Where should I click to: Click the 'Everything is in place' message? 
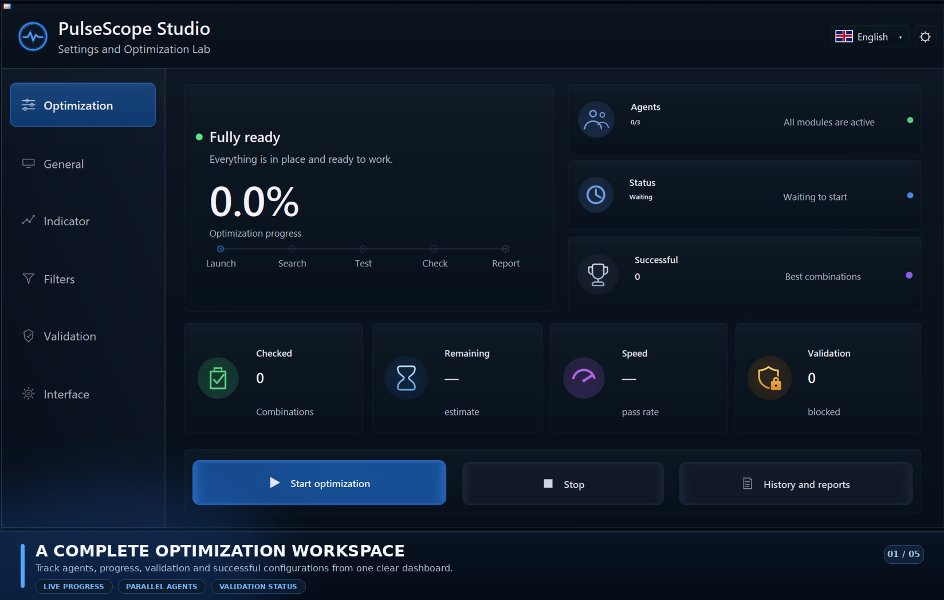(x=300, y=159)
